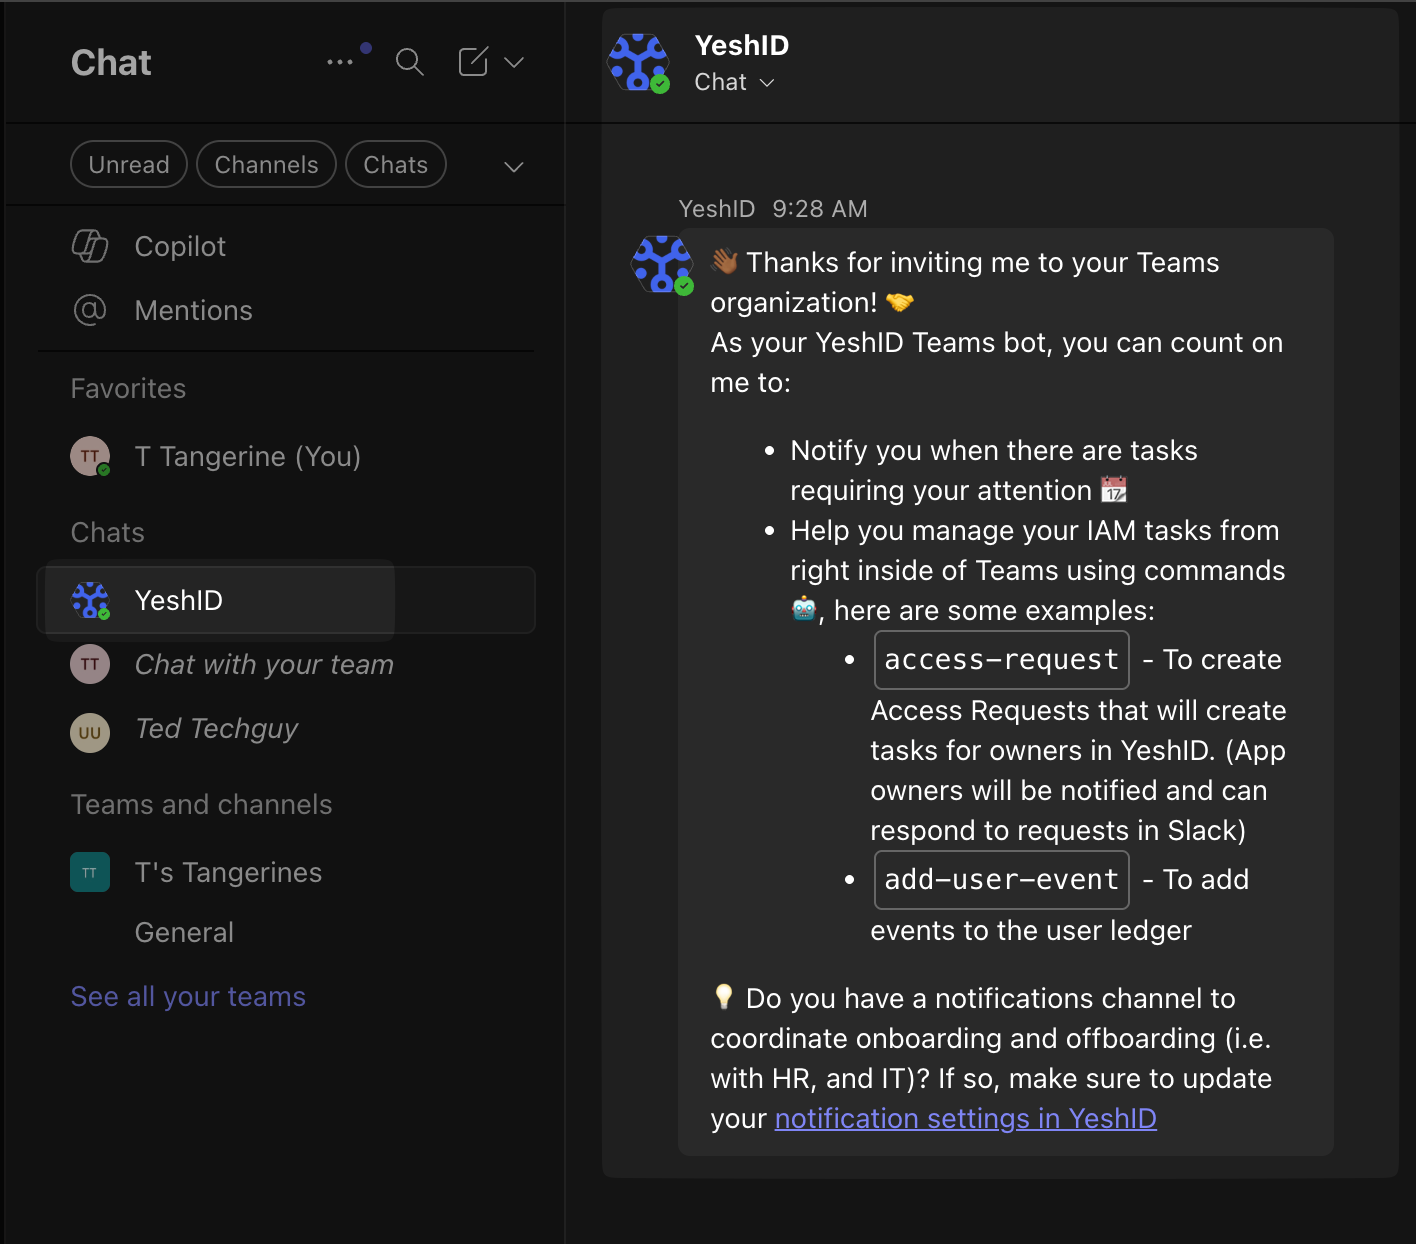
Task: Click the new chat compose icon
Action: (x=473, y=62)
